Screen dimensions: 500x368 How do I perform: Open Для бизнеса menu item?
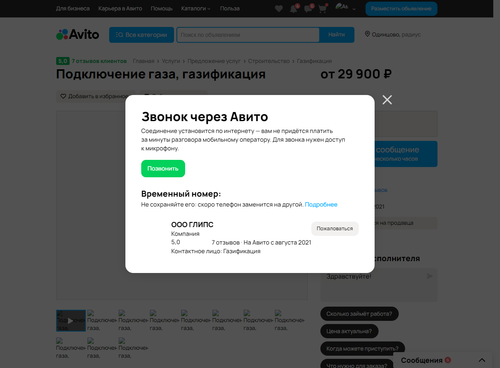[x=73, y=9]
